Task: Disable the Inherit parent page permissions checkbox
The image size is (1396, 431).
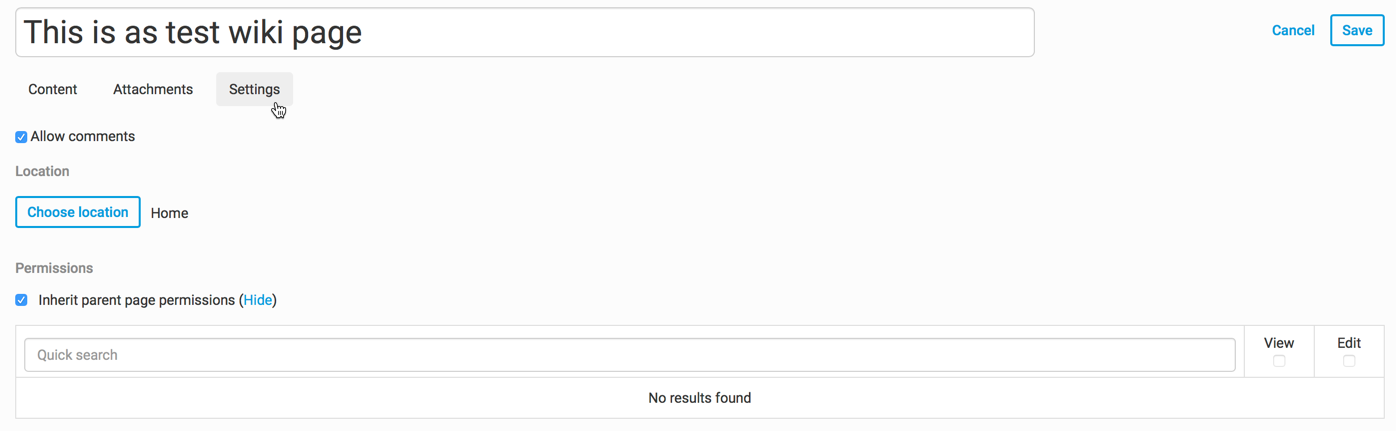Action: coord(21,300)
